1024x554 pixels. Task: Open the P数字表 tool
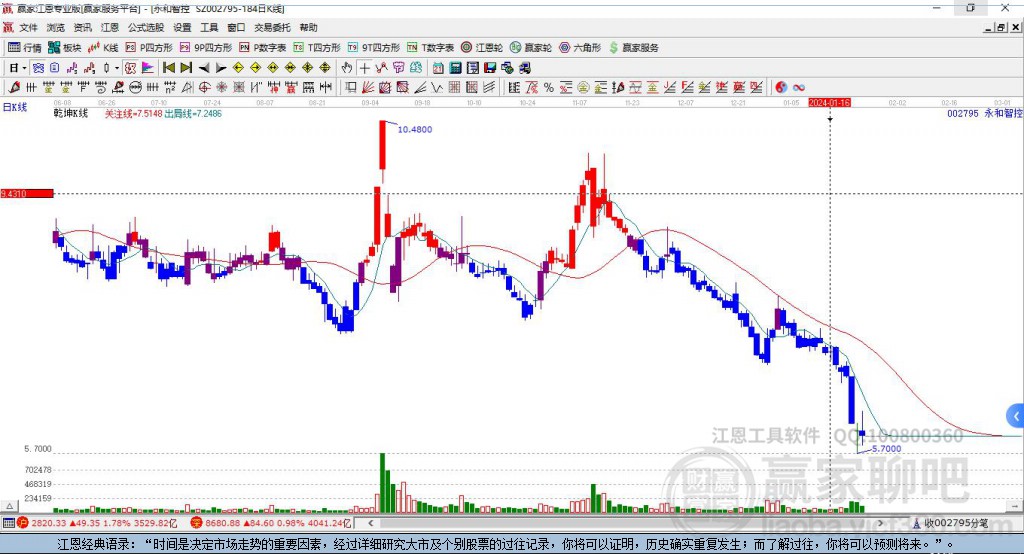point(263,48)
